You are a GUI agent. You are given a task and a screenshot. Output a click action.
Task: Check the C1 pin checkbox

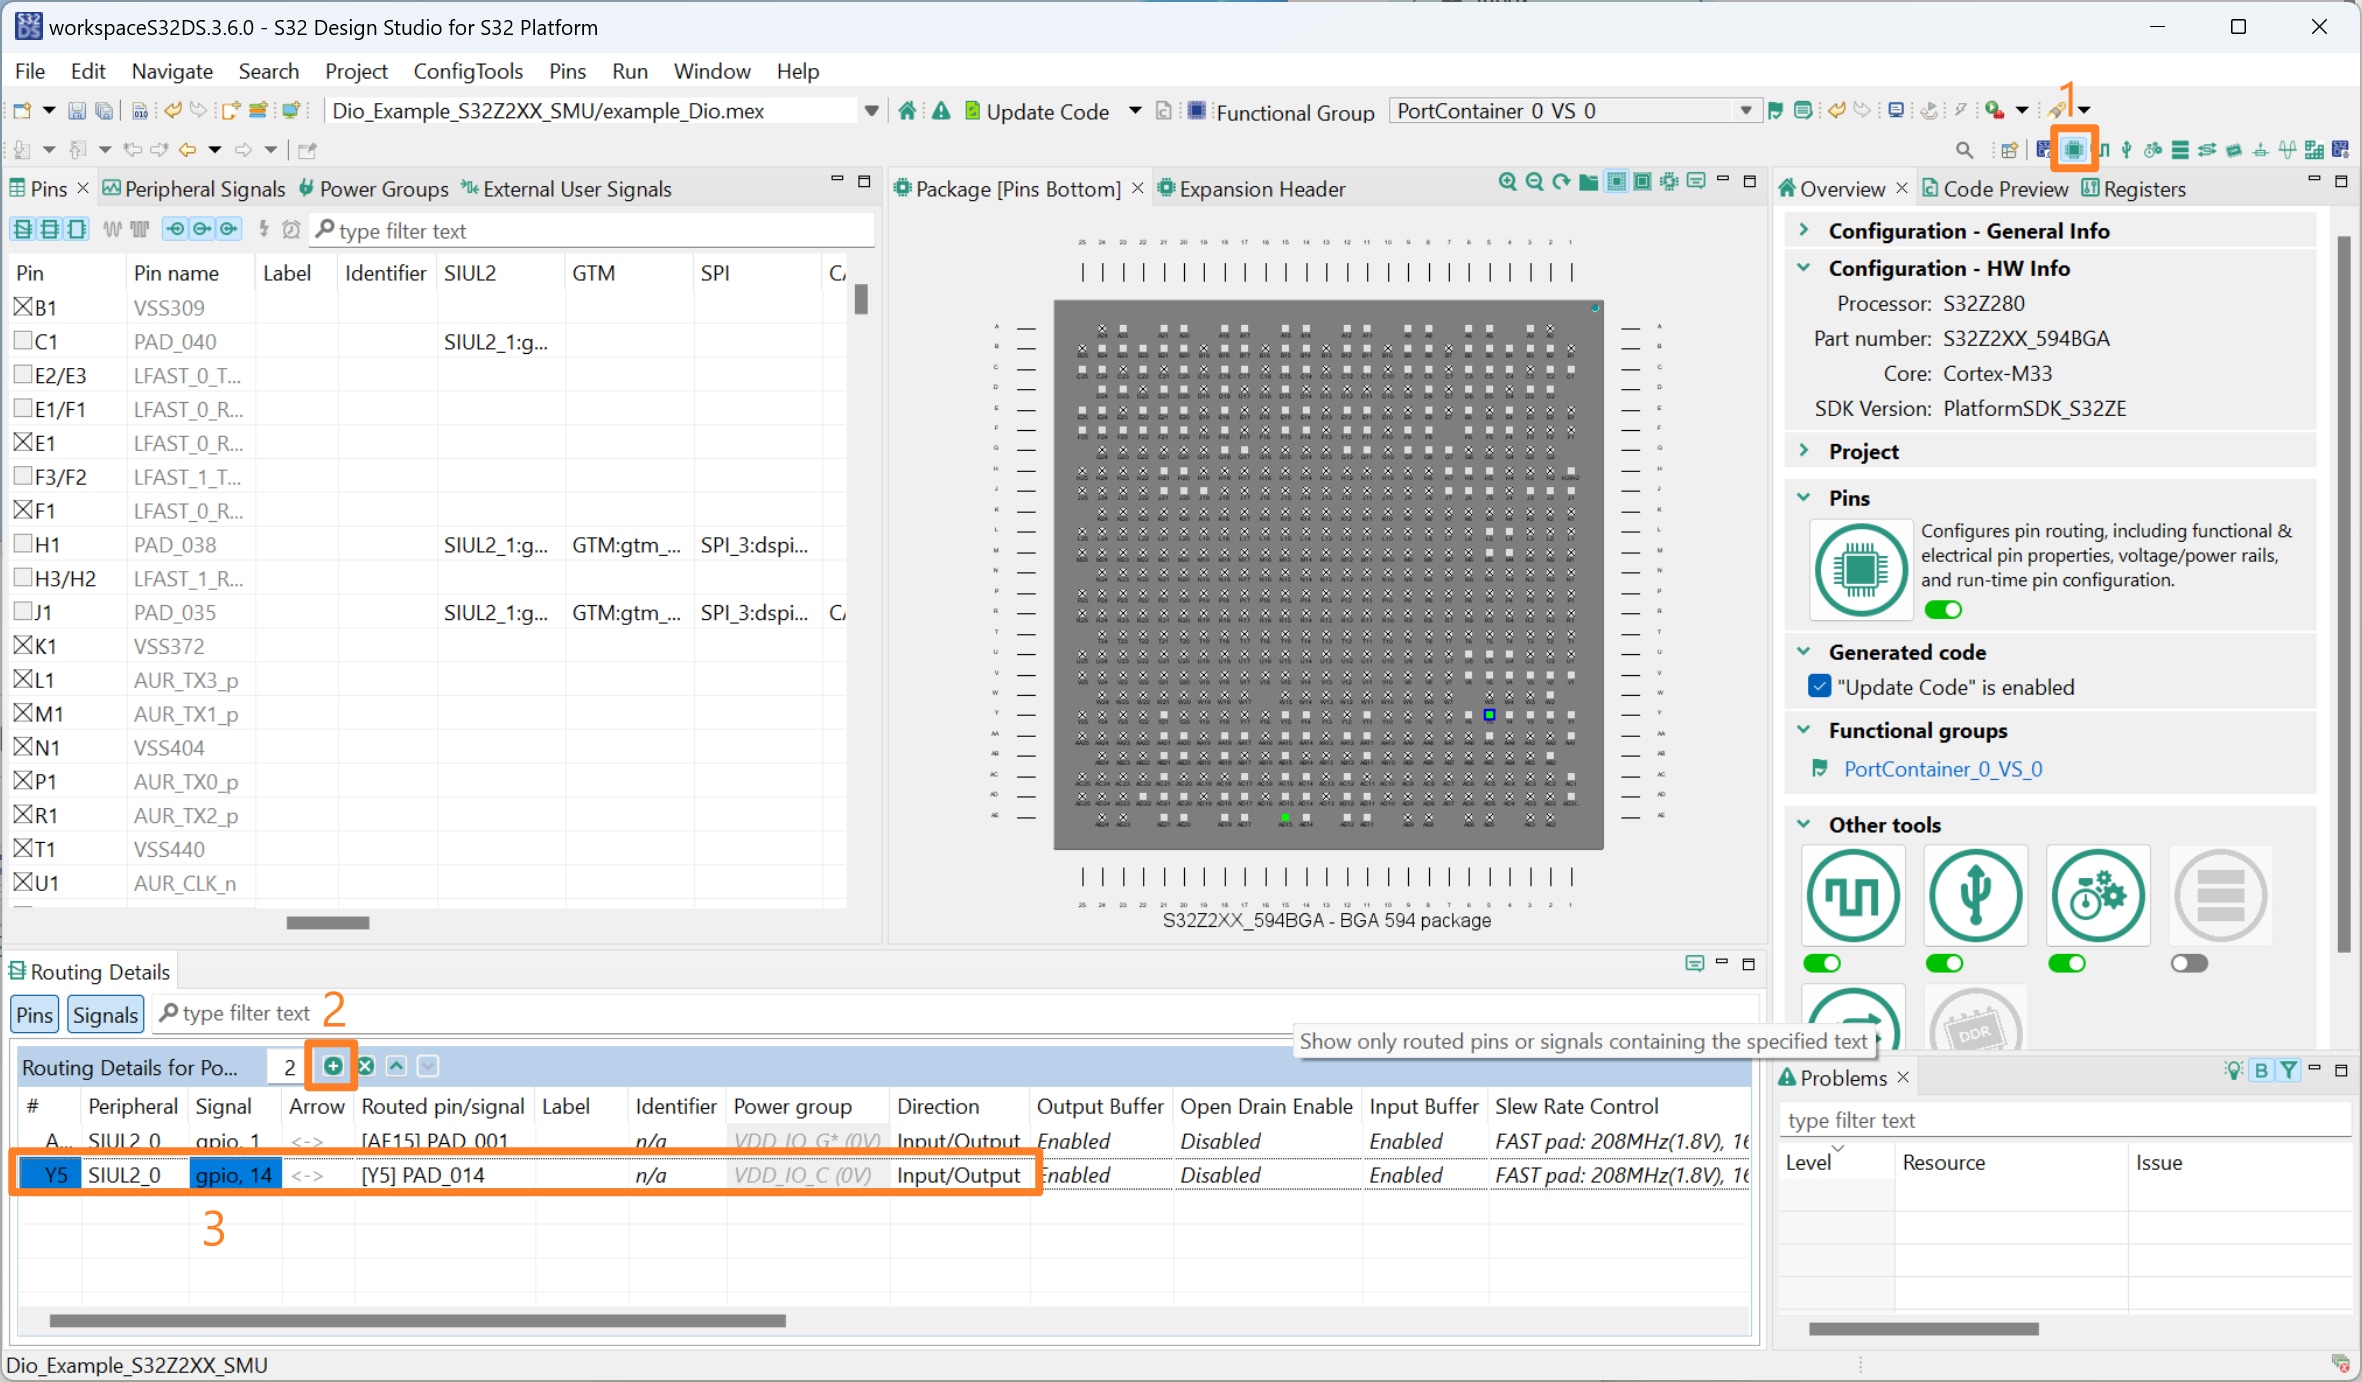pyautogui.click(x=23, y=341)
